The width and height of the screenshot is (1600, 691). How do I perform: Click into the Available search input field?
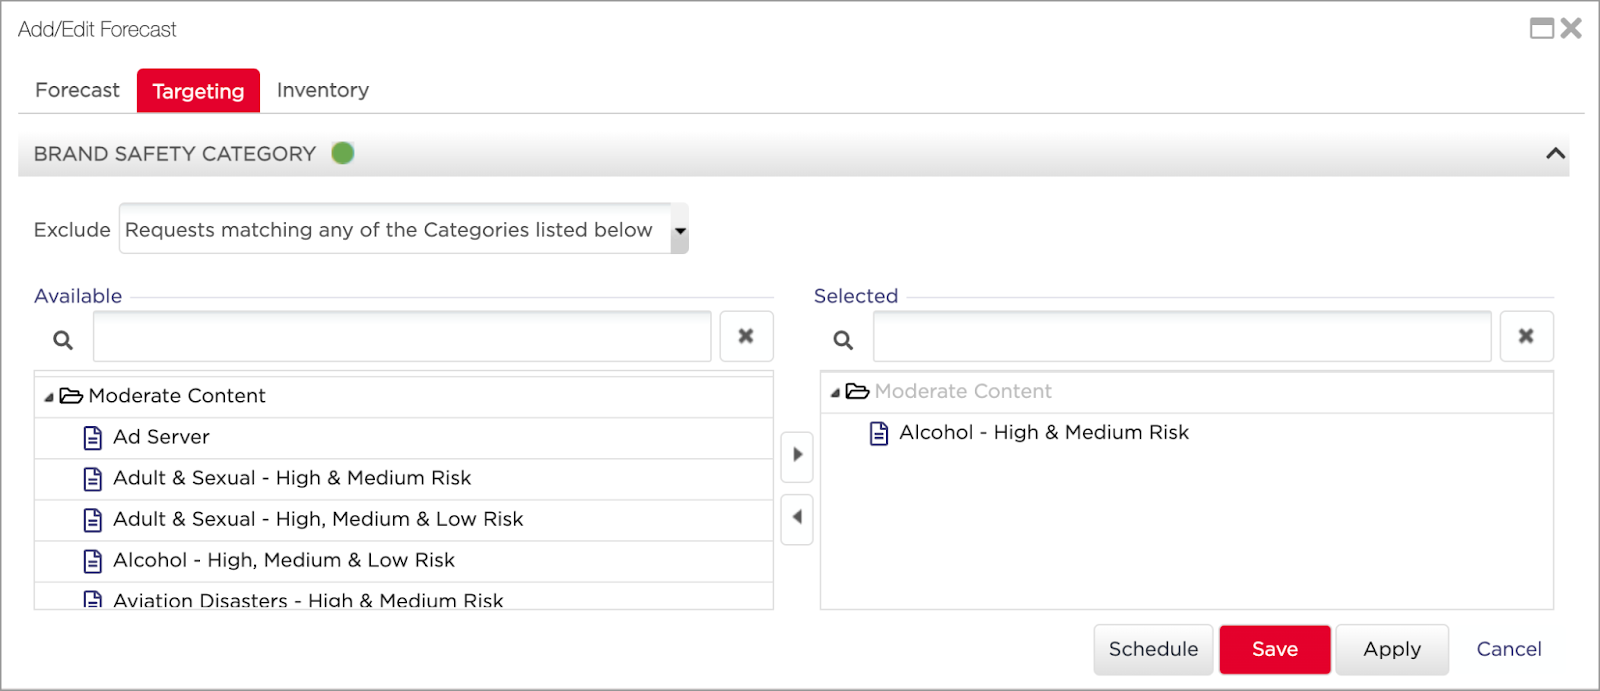point(402,337)
